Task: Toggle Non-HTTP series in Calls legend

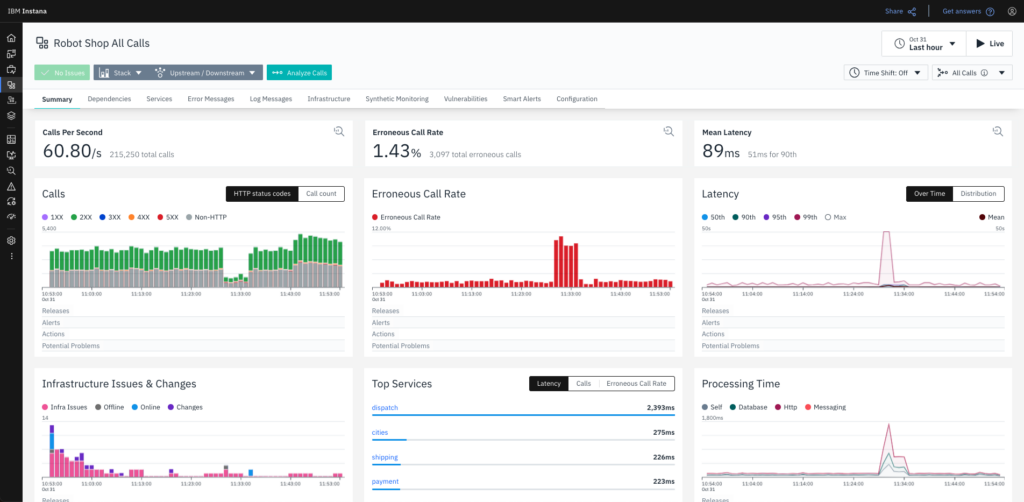Action: point(206,217)
